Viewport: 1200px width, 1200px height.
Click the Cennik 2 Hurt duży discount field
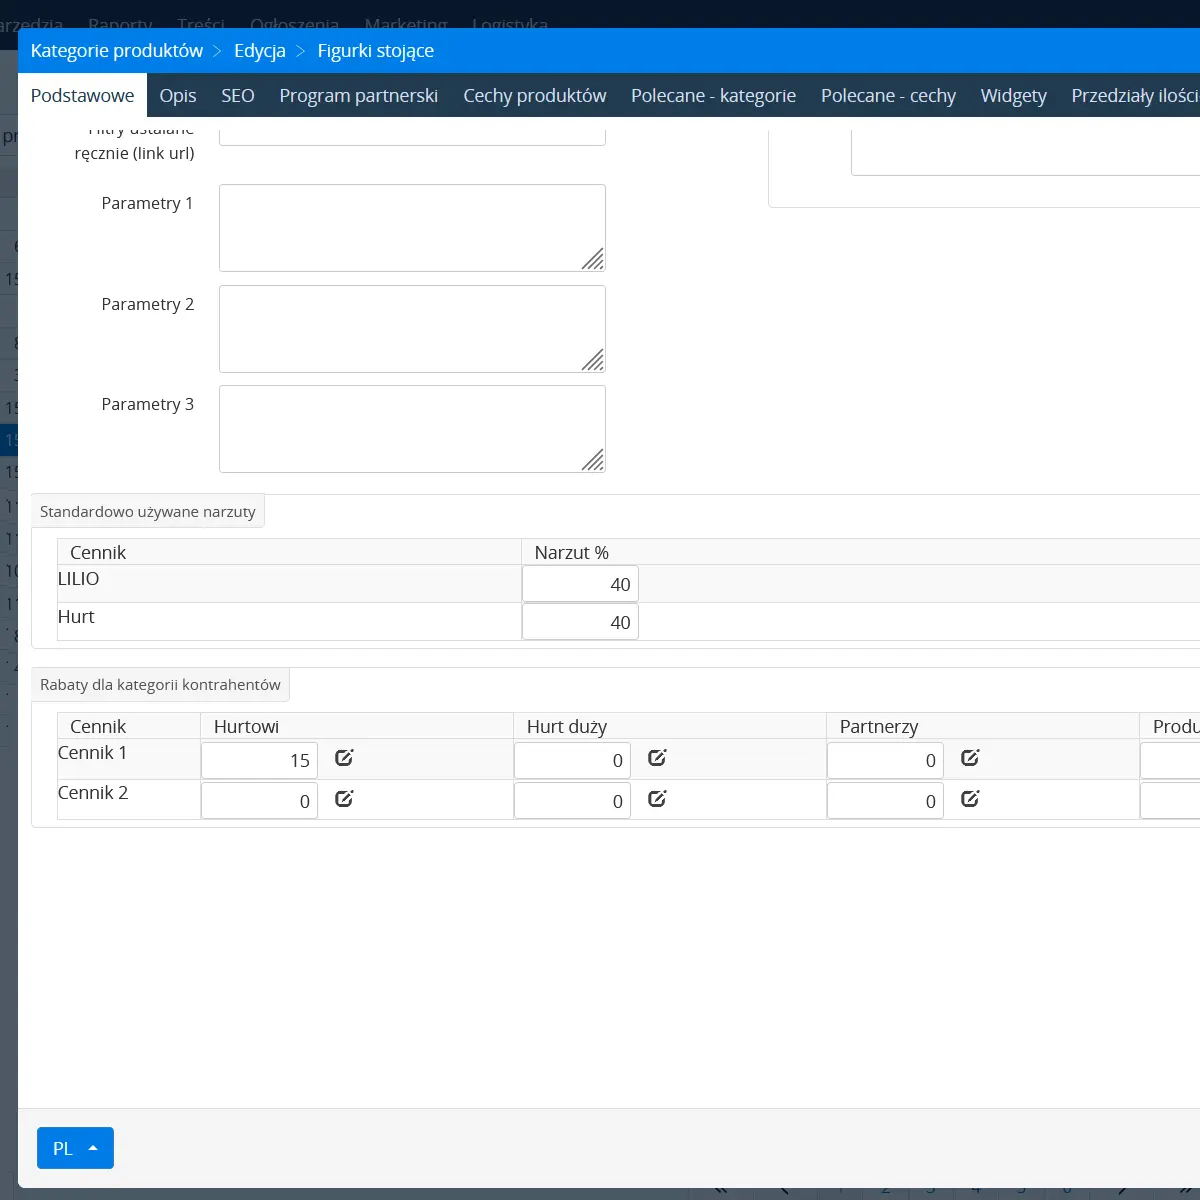point(572,801)
